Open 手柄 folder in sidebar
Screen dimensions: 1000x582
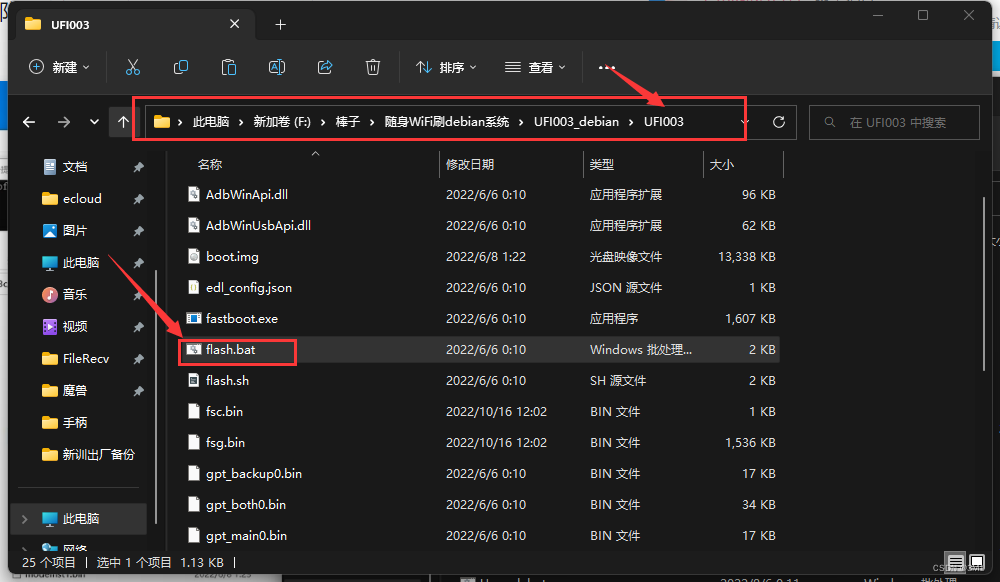75,423
